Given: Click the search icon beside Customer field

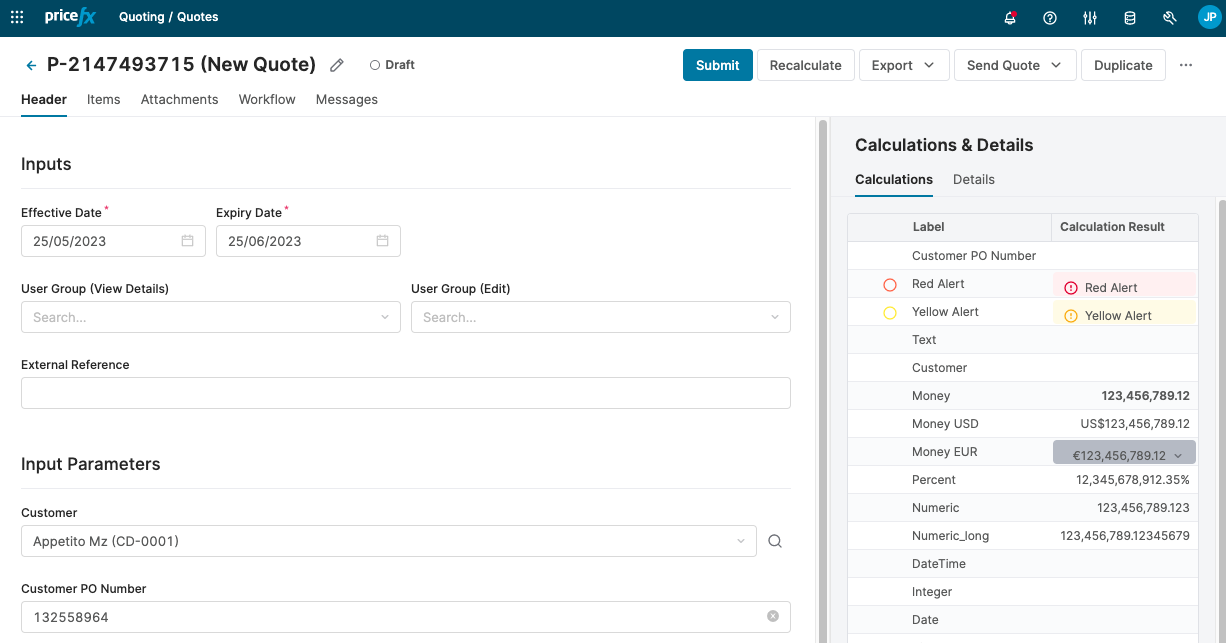Looking at the screenshot, I should pos(775,541).
